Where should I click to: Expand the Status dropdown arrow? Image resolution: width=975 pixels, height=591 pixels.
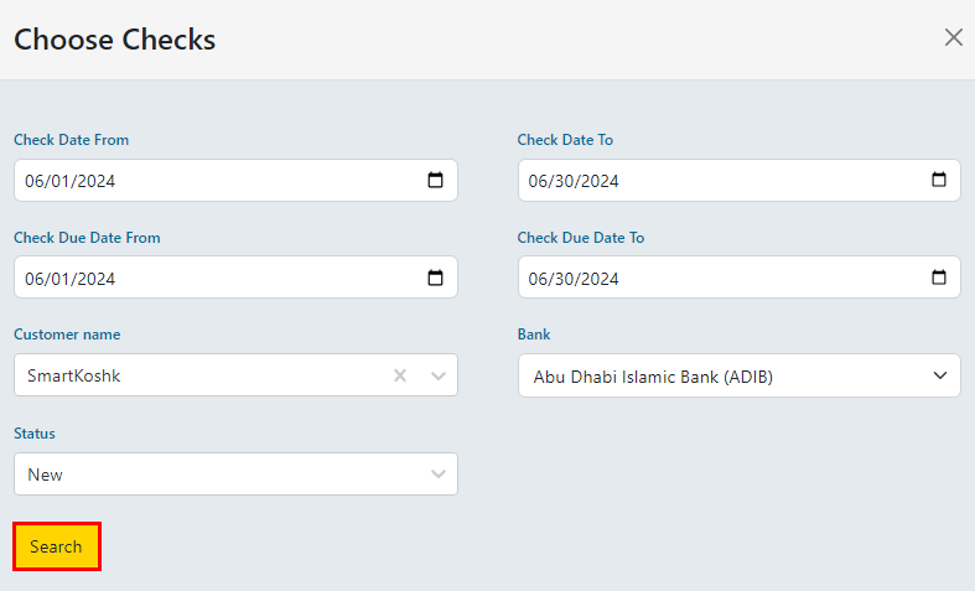(x=438, y=474)
